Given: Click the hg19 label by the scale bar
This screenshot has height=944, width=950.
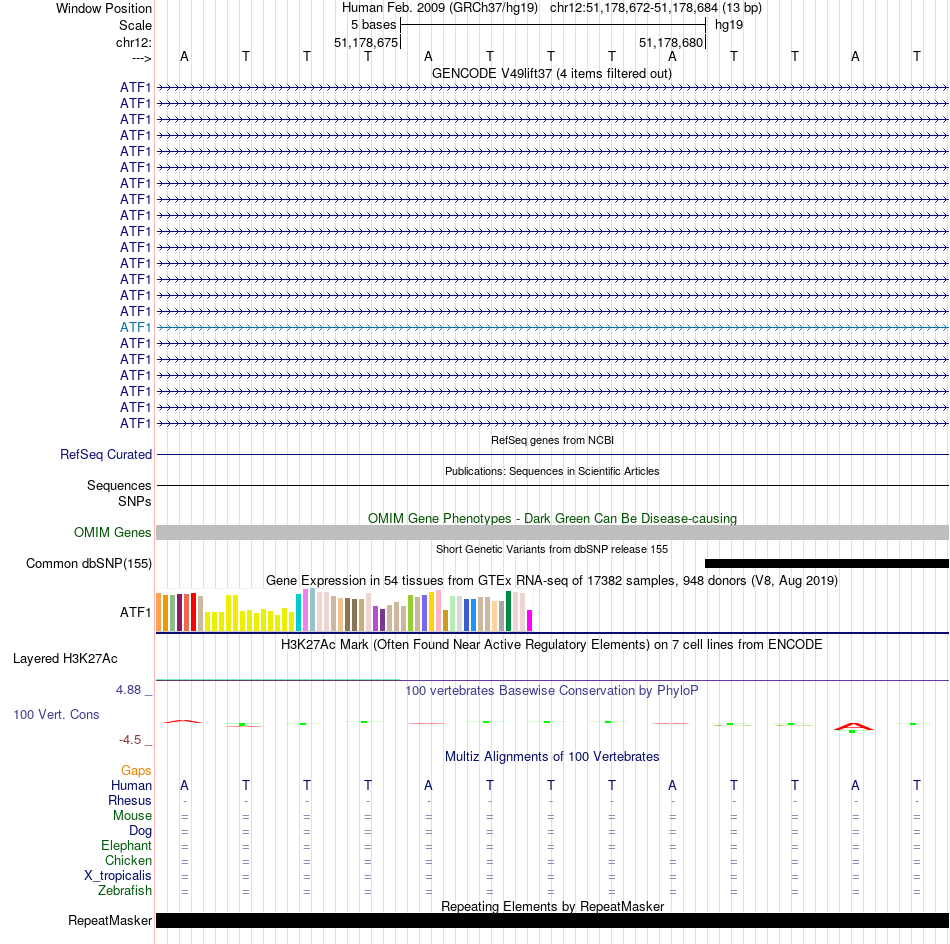Looking at the screenshot, I should point(729,25).
